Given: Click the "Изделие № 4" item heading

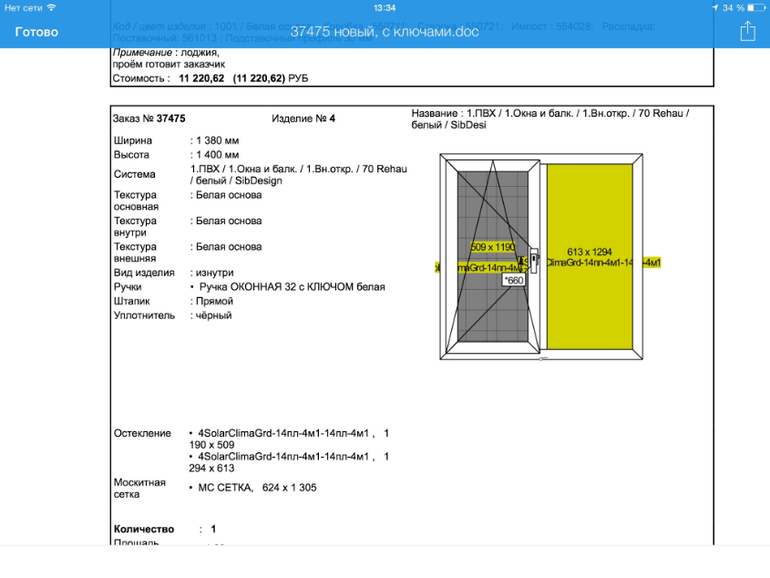Looking at the screenshot, I should (303, 118).
